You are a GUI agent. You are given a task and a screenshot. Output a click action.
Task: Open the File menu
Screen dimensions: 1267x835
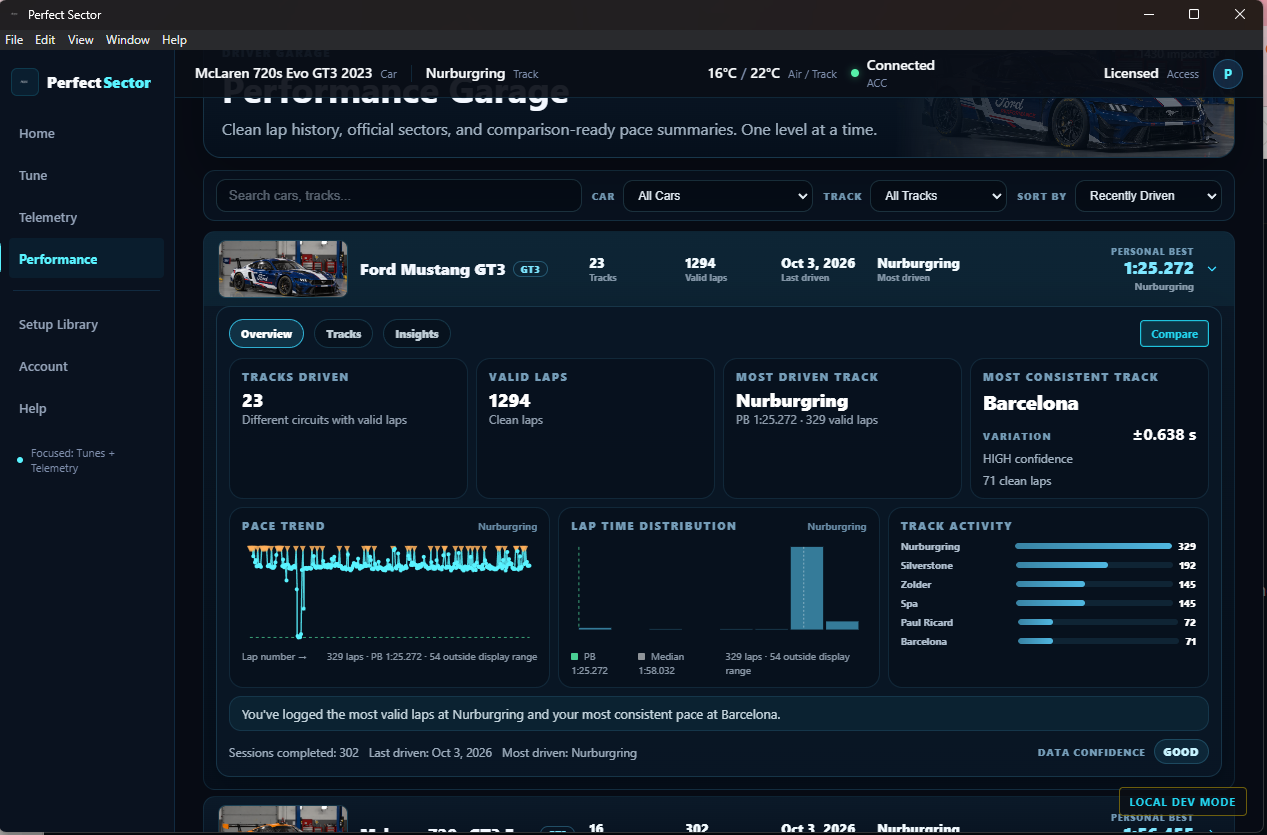point(14,40)
